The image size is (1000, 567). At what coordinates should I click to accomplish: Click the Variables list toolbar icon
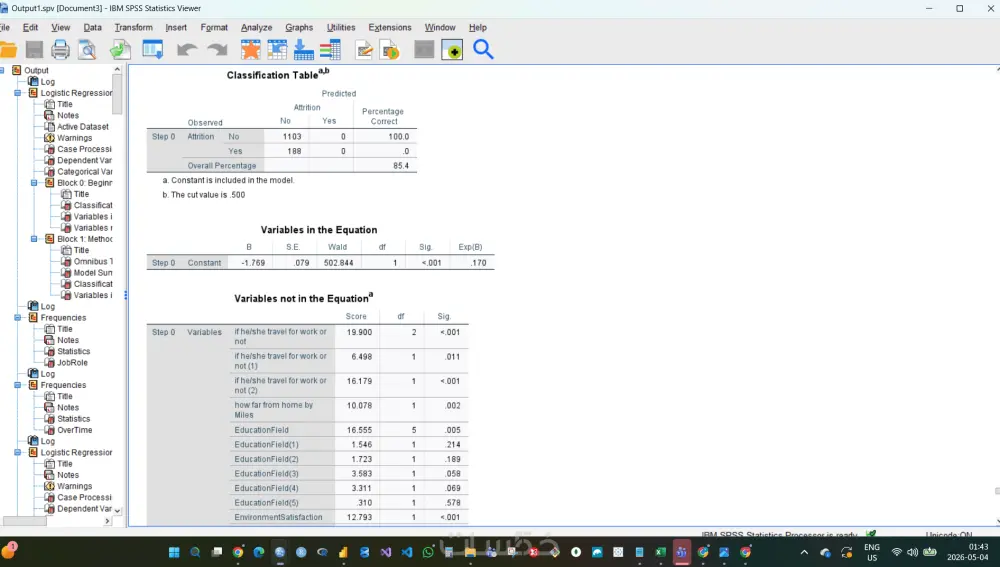coord(330,50)
